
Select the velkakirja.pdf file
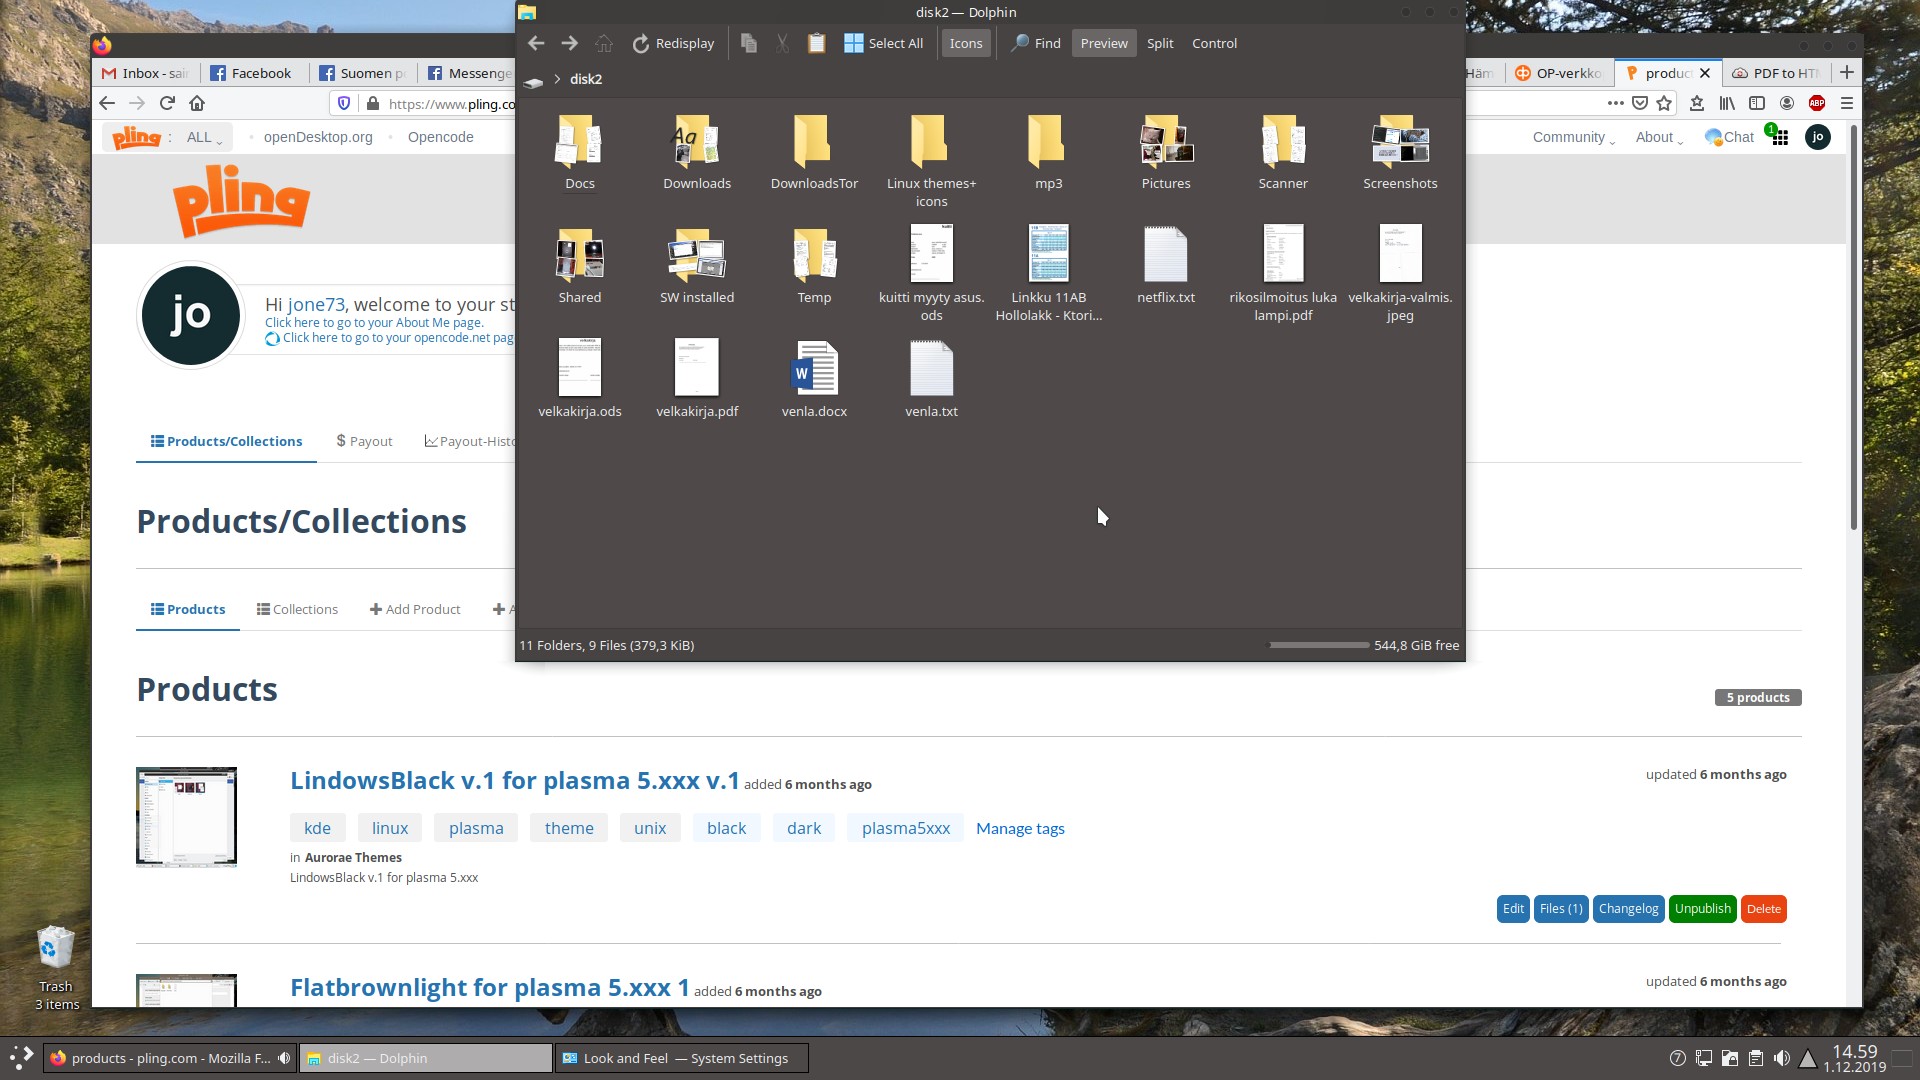pos(697,380)
